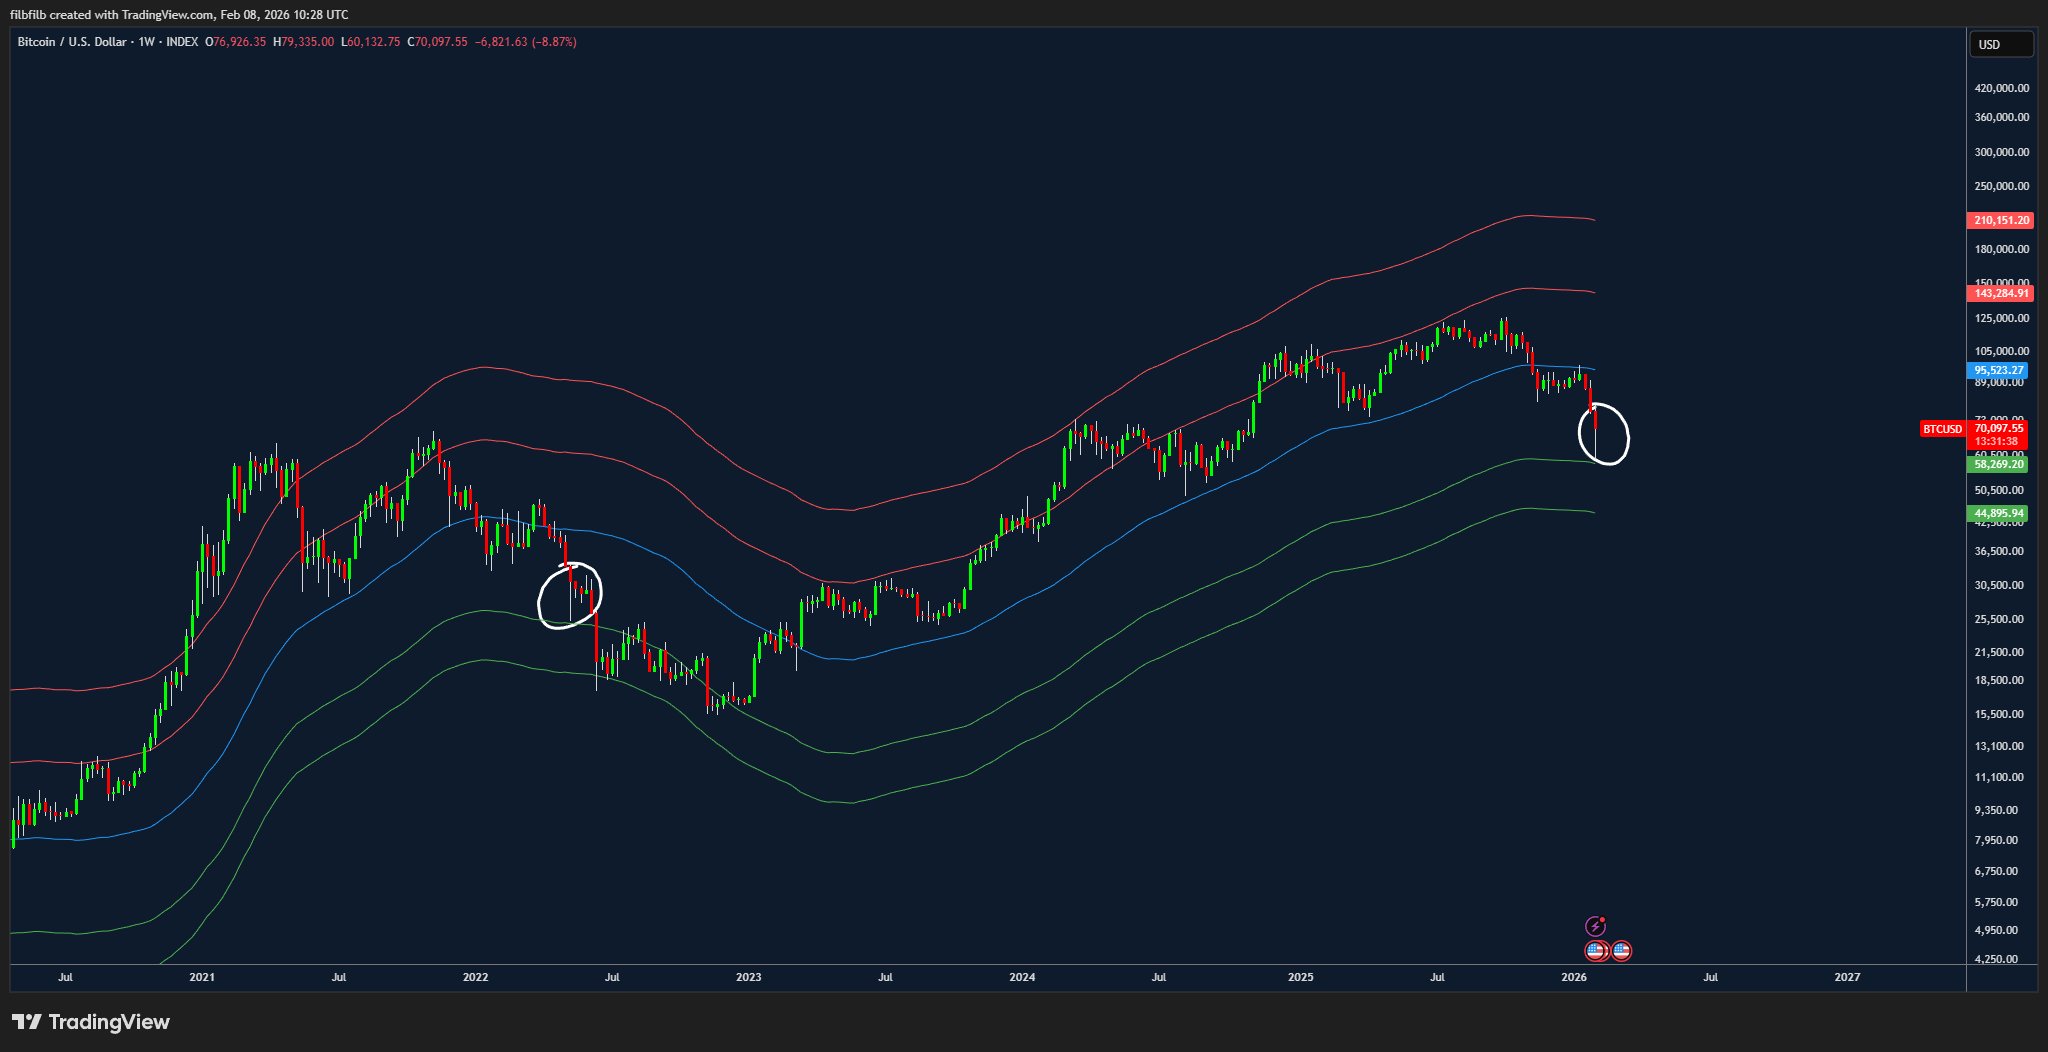This screenshot has height=1052, width=2048.
Task: Click the 2026 label on the time axis
Action: pos(1575,978)
